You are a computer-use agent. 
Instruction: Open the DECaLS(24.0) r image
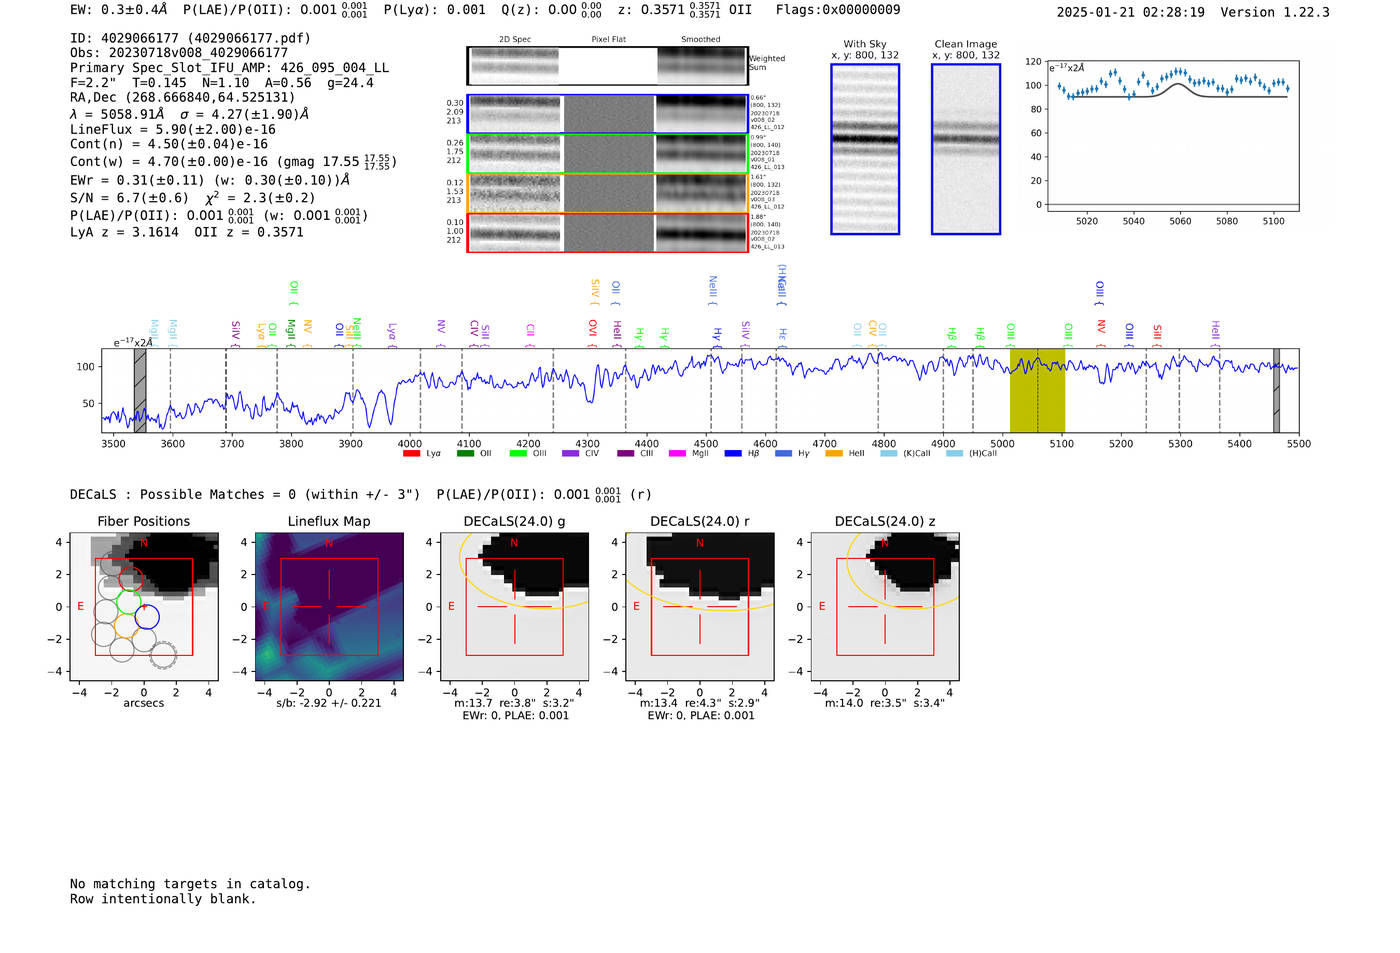(700, 606)
